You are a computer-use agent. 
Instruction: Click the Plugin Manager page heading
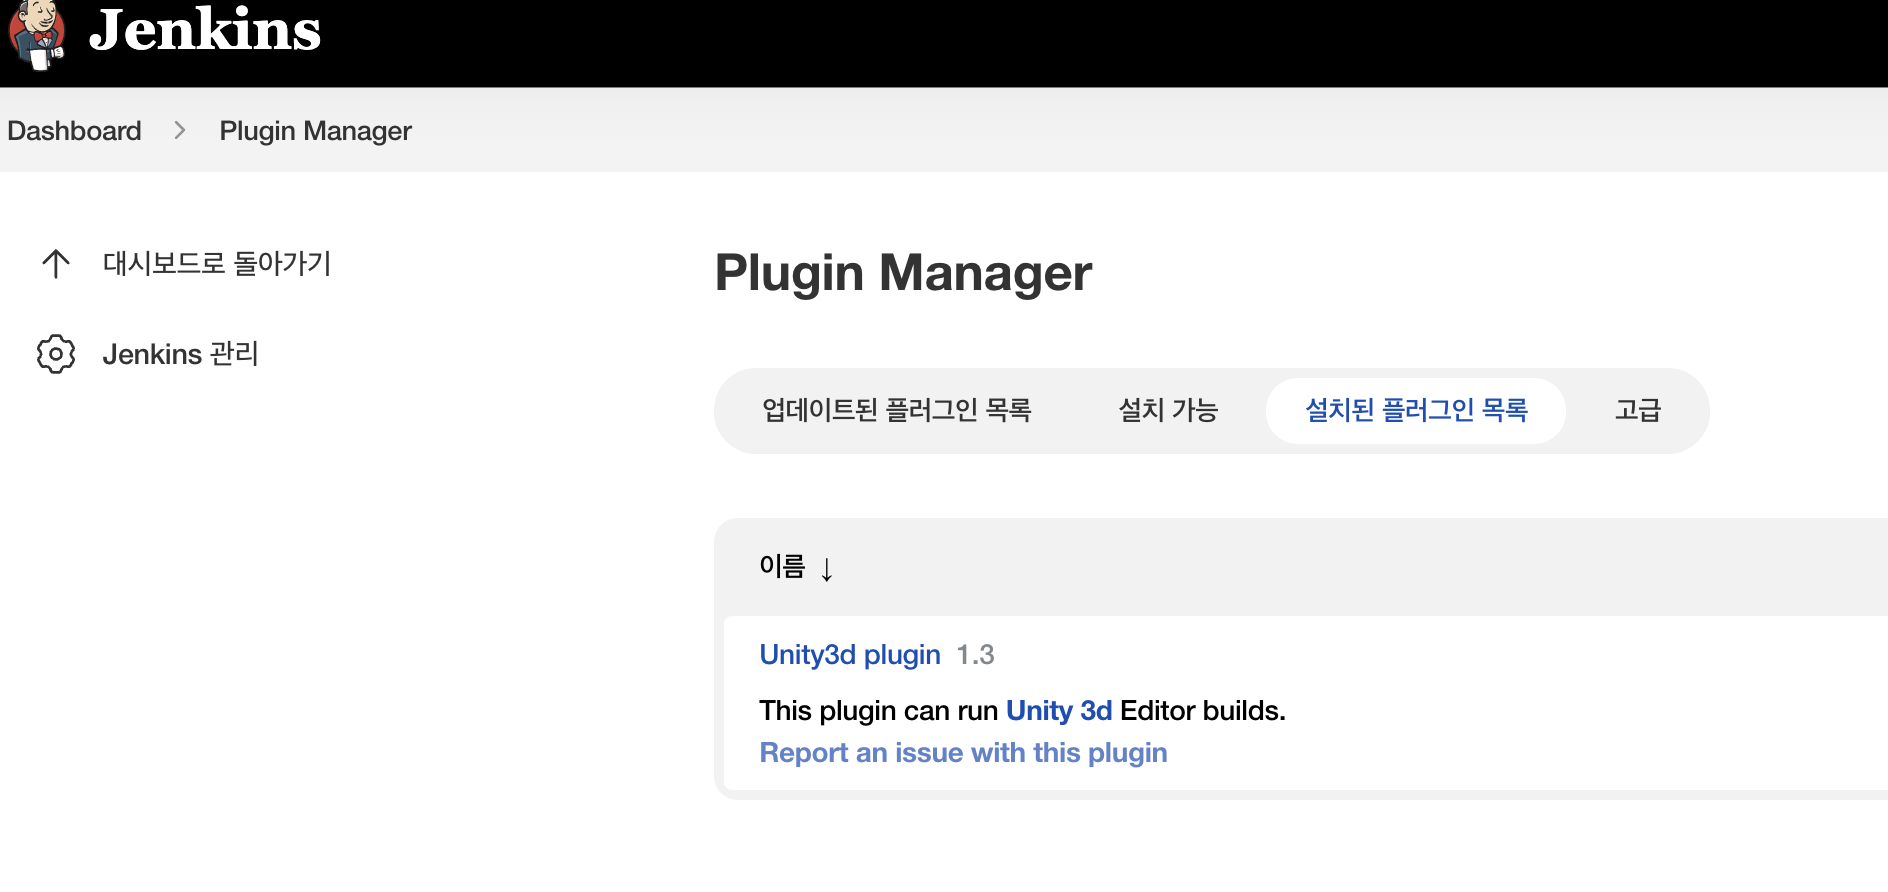(x=903, y=273)
